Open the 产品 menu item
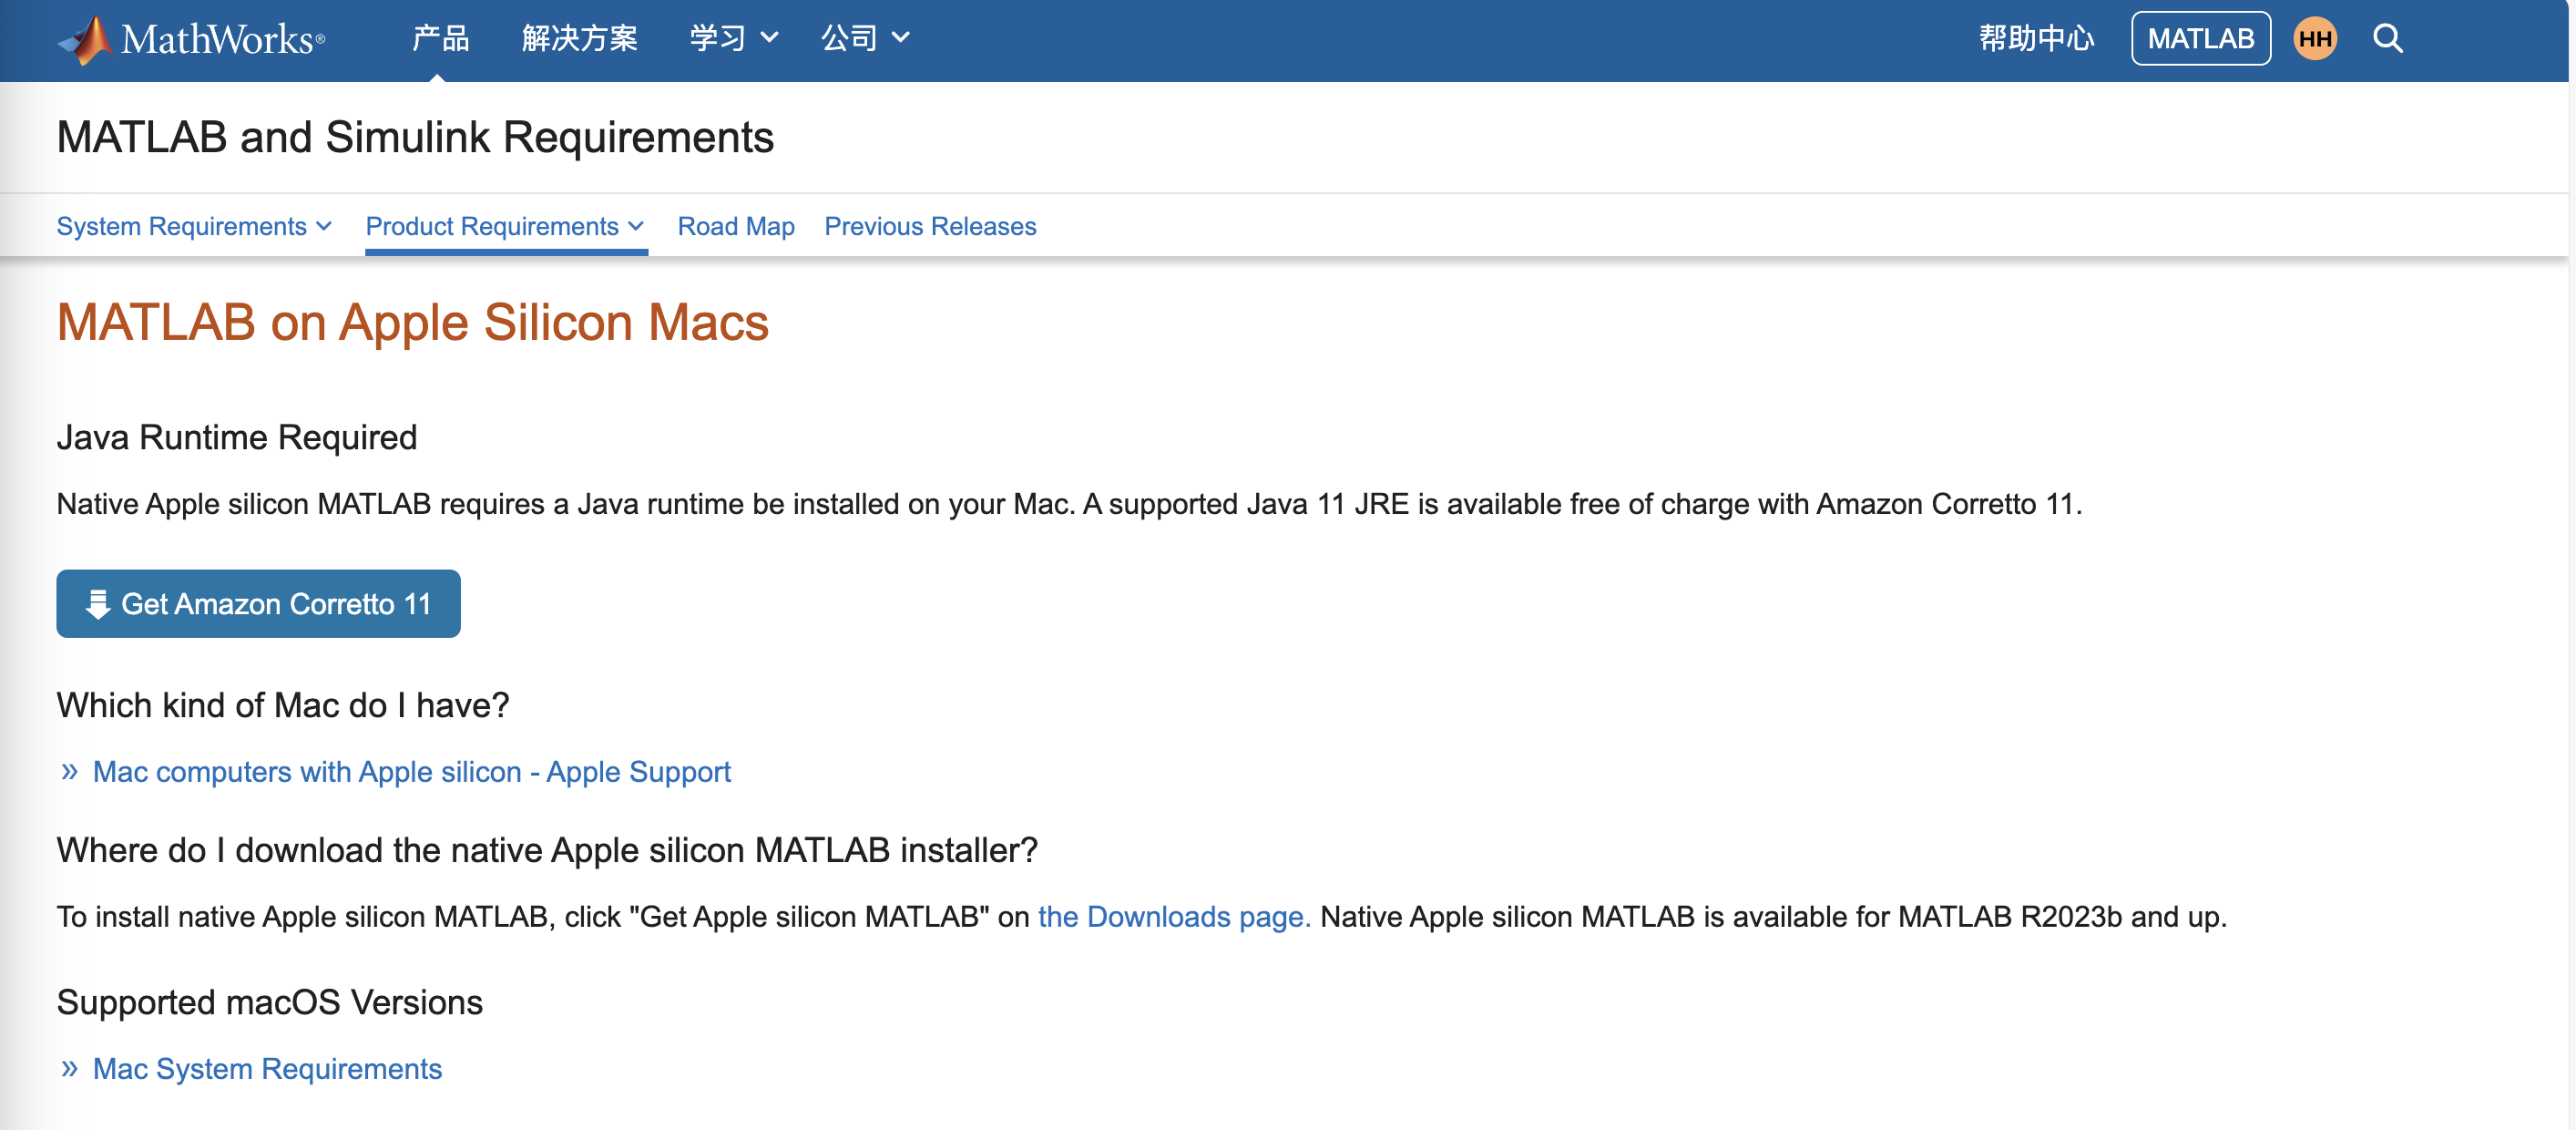Image resolution: width=2576 pixels, height=1130 pixels. pyautogui.click(x=440, y=38)
